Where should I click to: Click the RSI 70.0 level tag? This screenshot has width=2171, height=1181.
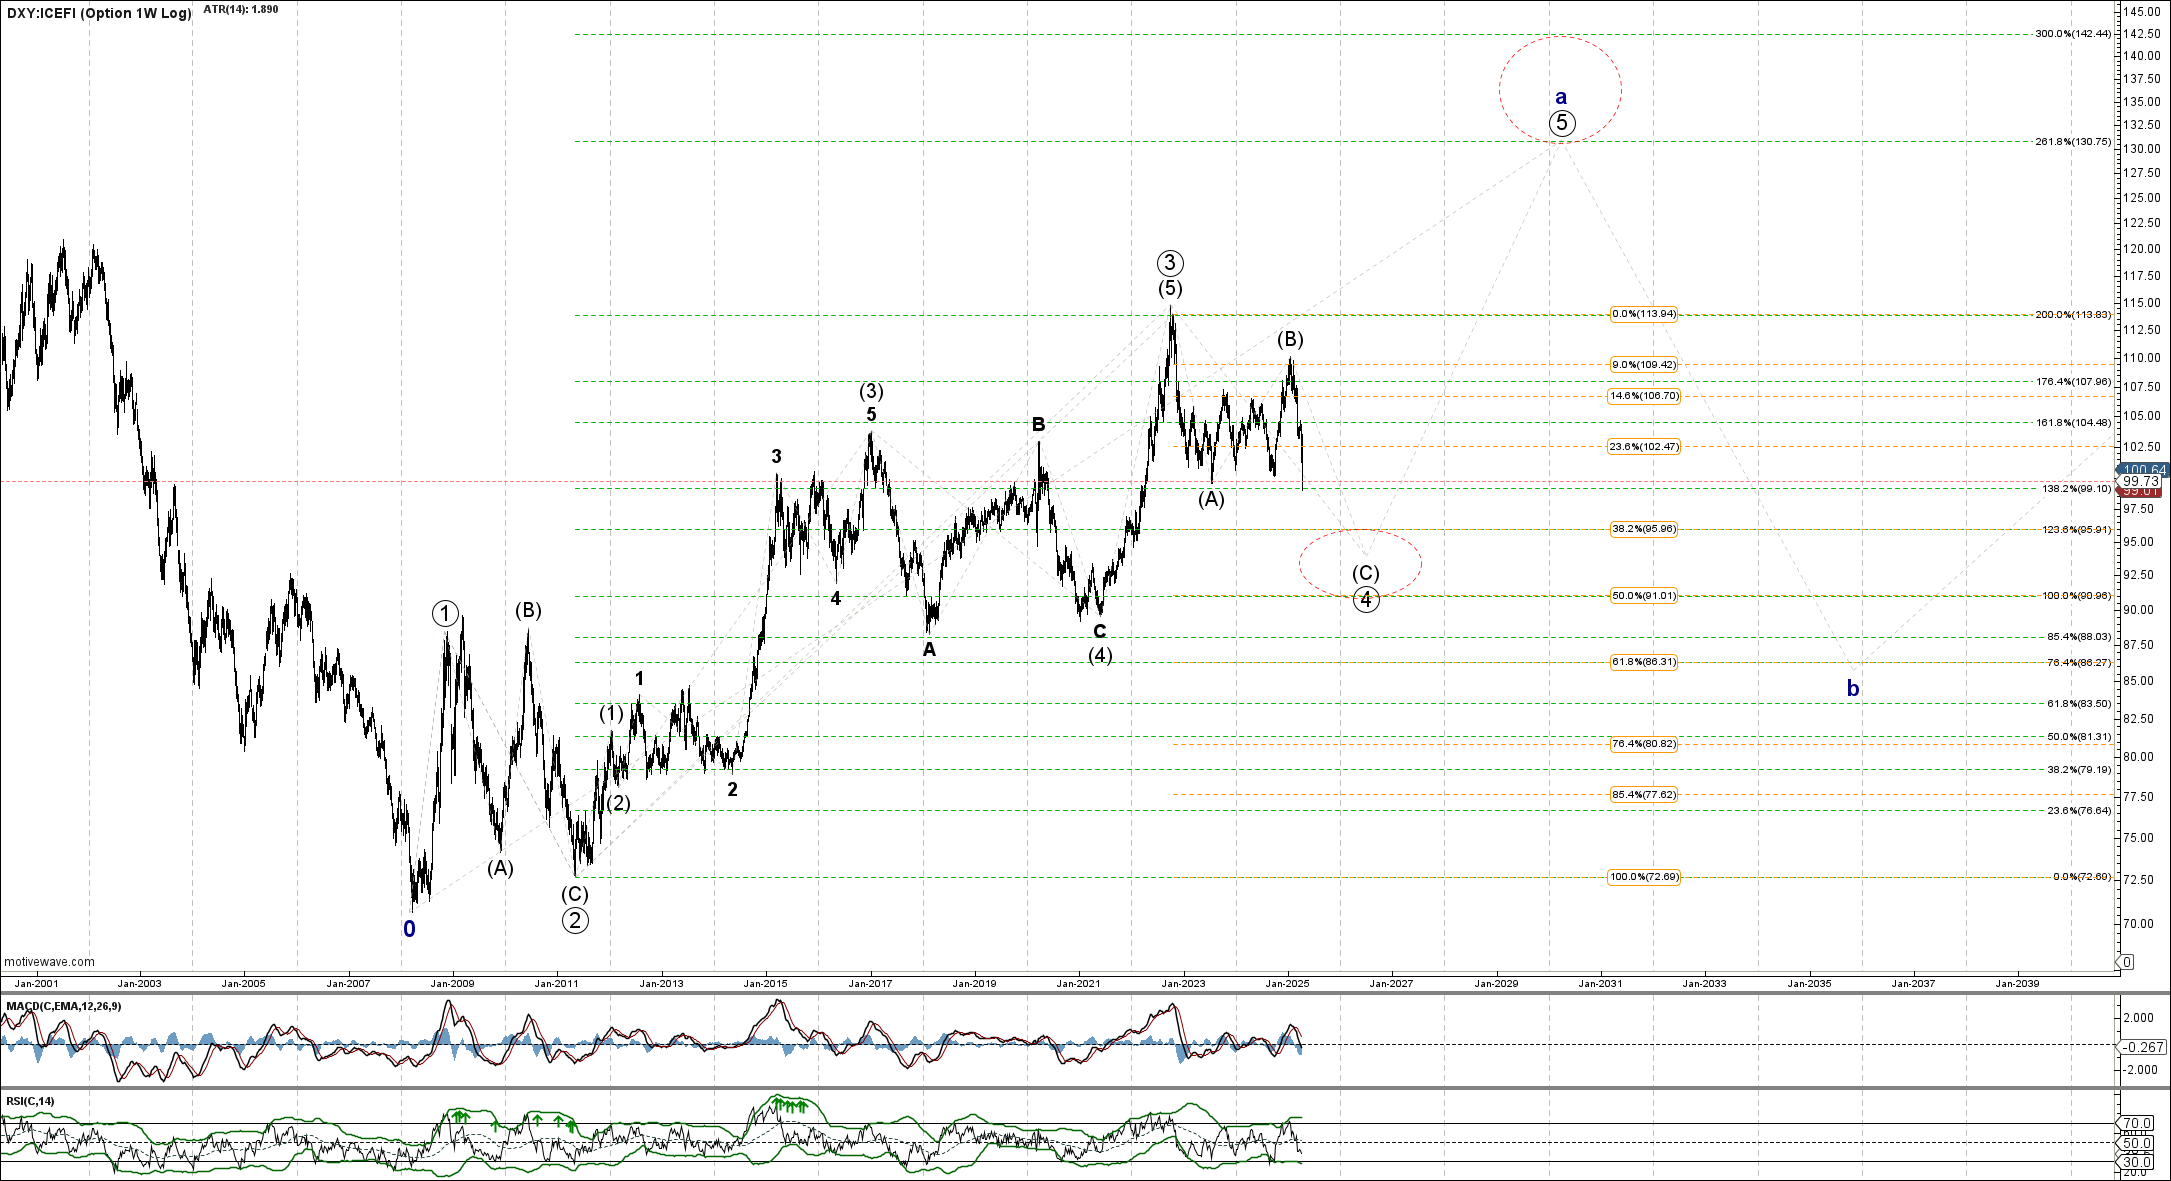[x=2138, y=1123]
